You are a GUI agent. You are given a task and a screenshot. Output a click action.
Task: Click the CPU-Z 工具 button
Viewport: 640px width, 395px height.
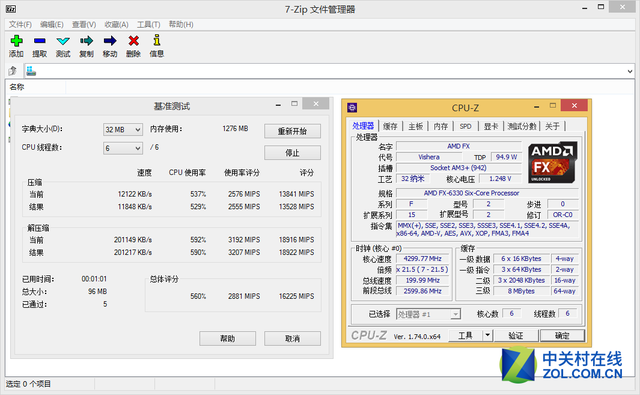[x=465, y=335]
